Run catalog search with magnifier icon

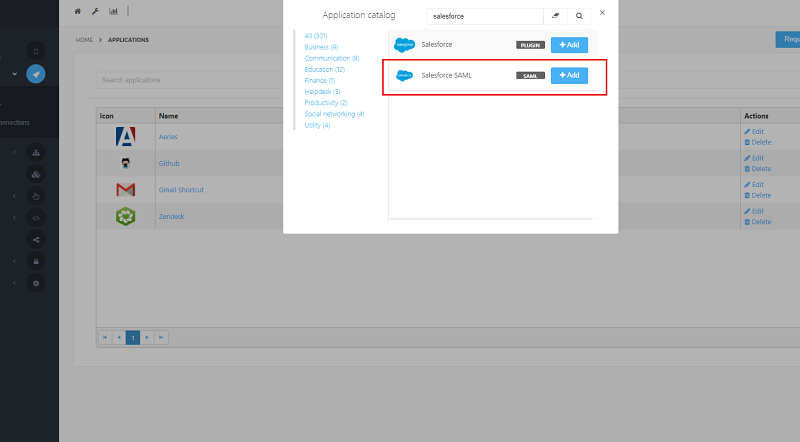click(x=579, y=16)
